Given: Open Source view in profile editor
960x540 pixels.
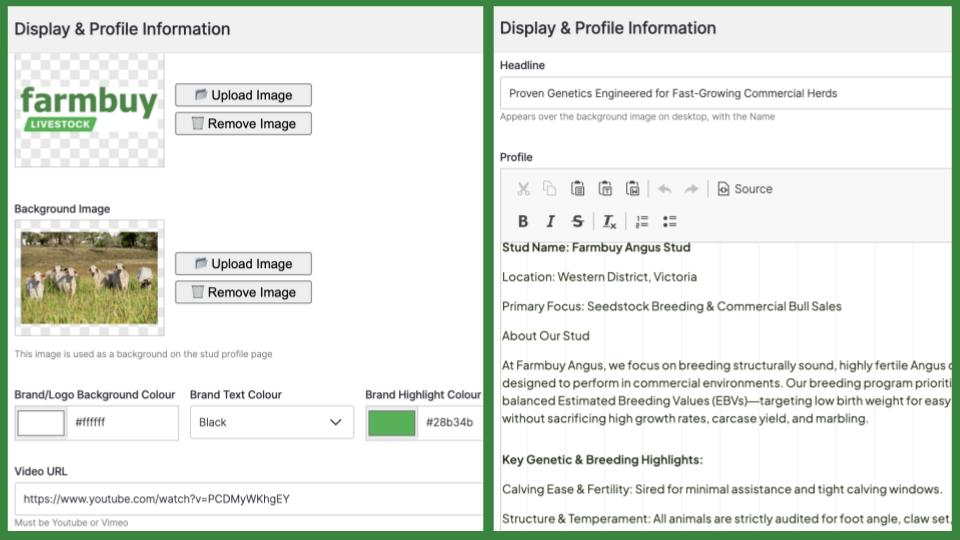Looking at the screenshot, I should 744,189.
